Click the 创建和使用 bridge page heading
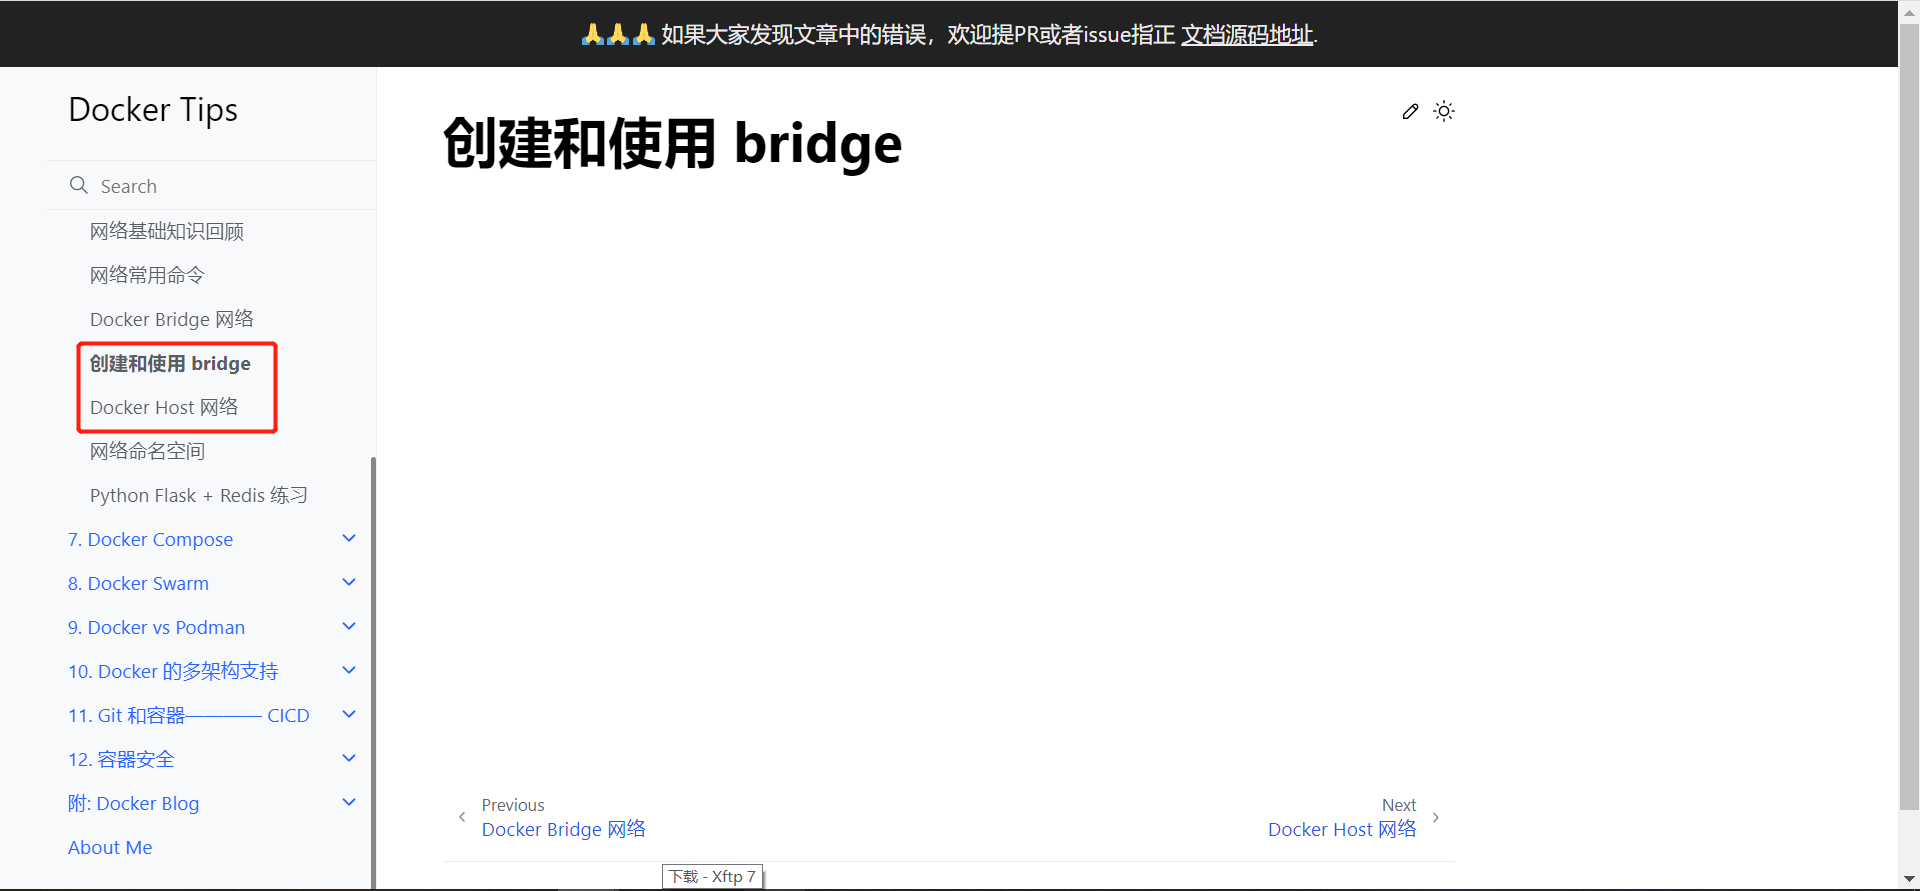This screenshot has height=891, width=1920. click(672, 144)
